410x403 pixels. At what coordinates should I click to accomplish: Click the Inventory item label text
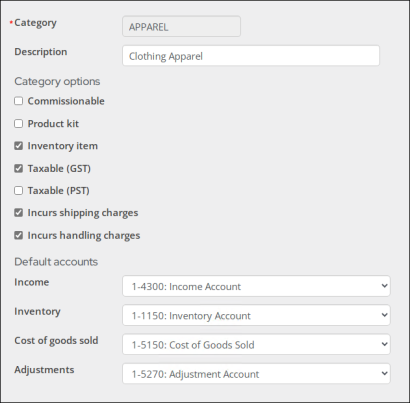63,146
